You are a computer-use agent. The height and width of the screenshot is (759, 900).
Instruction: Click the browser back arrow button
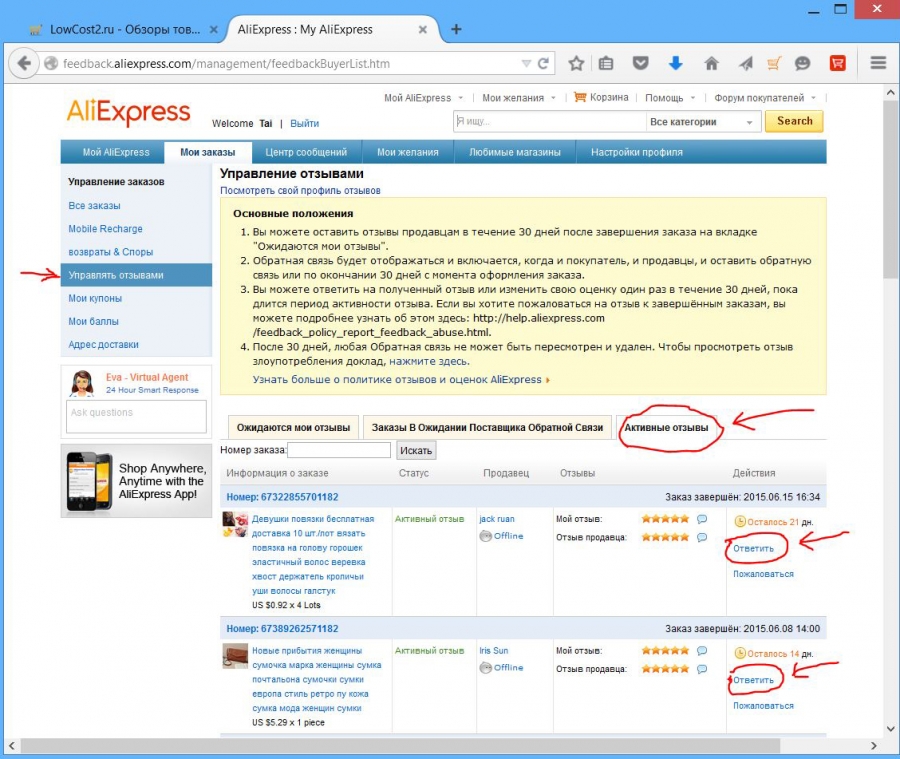[x=24, y=63]
